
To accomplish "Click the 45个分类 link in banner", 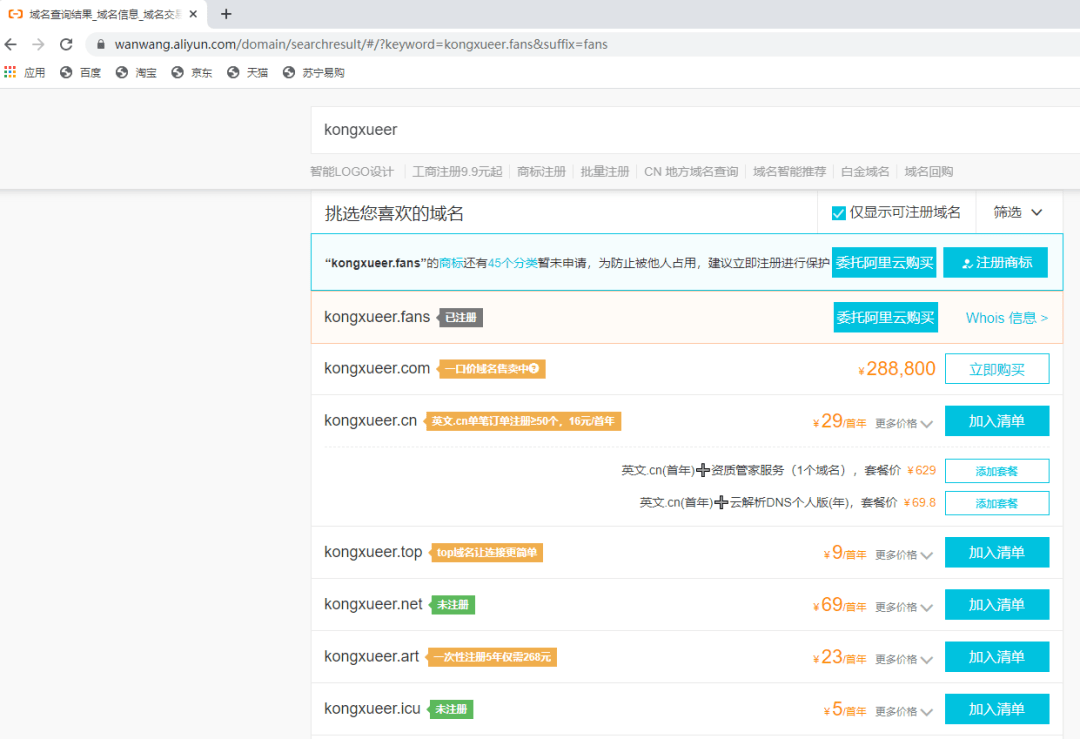I will point(512,263).
